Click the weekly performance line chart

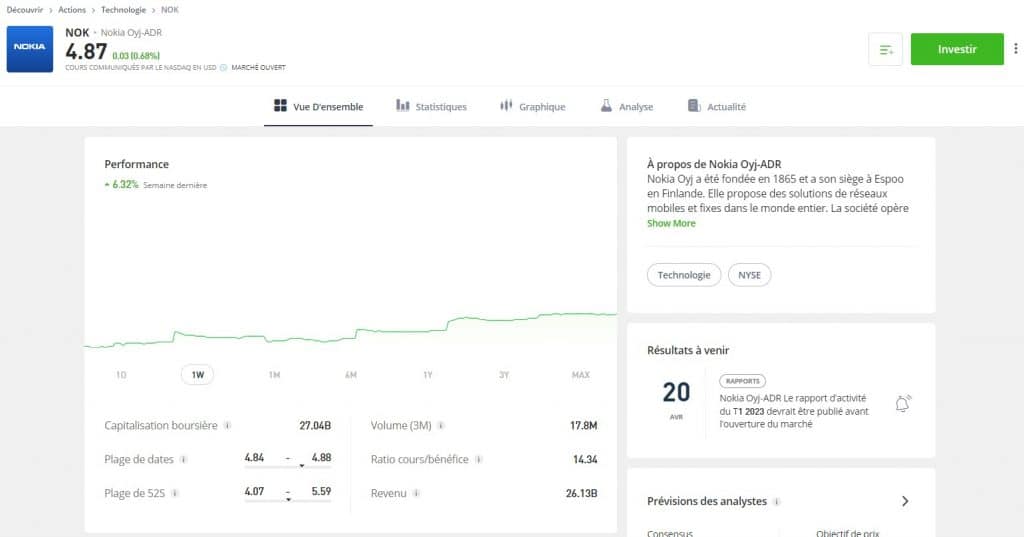351,330
